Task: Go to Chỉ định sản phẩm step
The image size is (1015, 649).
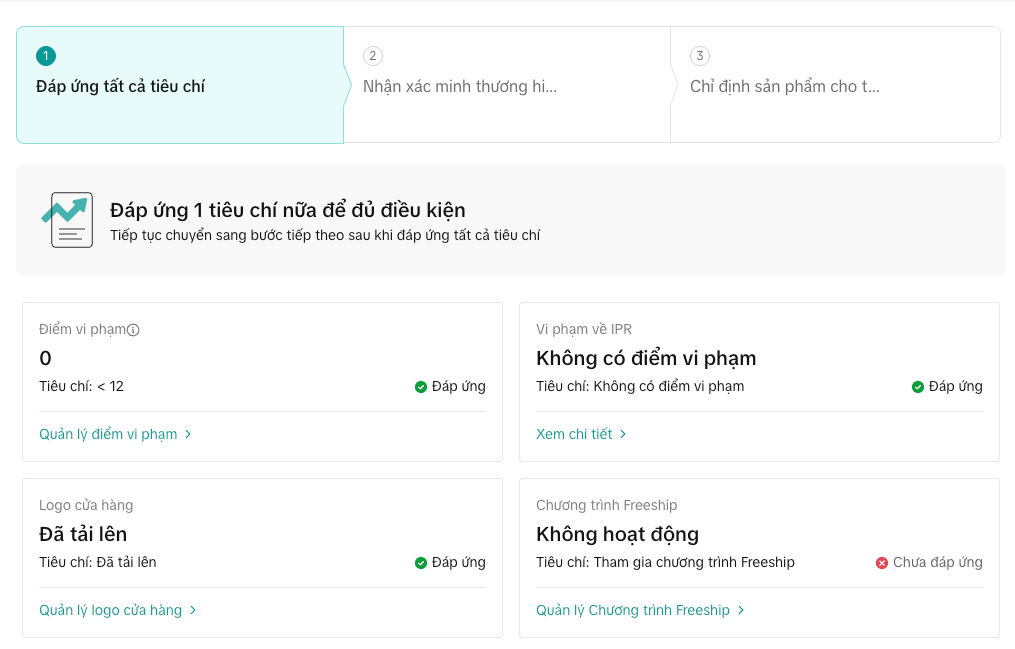Action: click(785, 87)
